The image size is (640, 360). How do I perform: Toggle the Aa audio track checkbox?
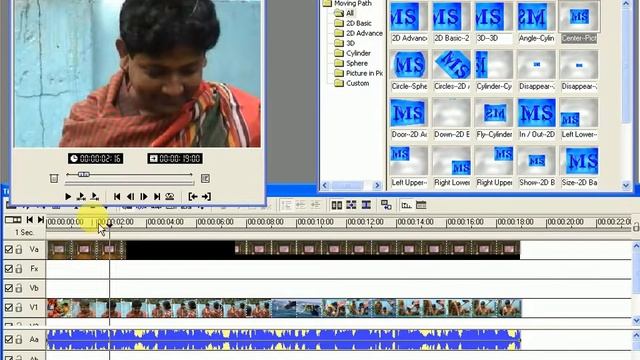[9, 339]
